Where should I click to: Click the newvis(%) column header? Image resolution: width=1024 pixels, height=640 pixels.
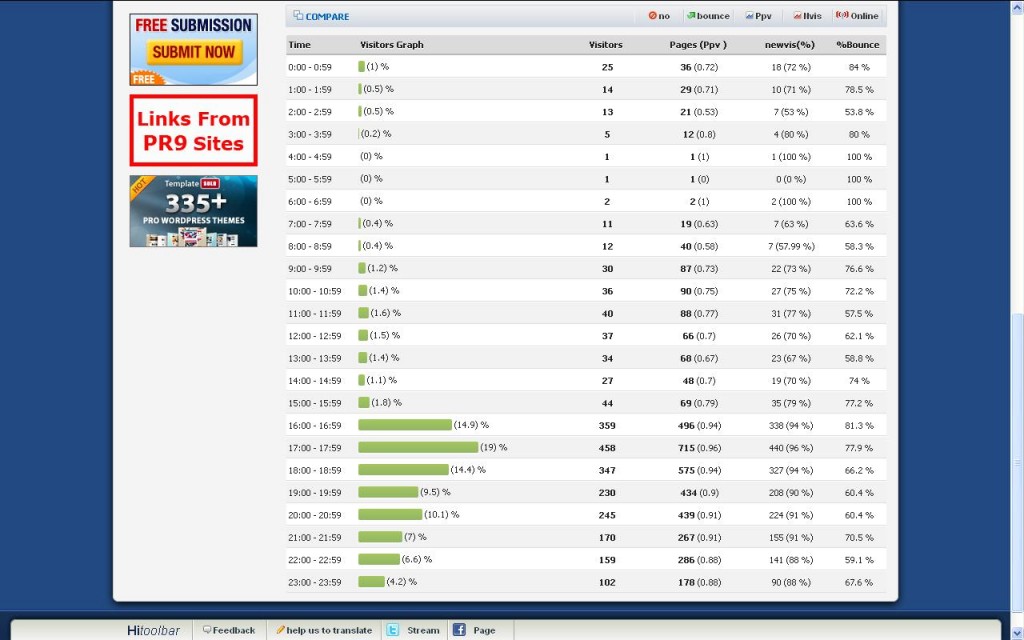tap(790, 45)
